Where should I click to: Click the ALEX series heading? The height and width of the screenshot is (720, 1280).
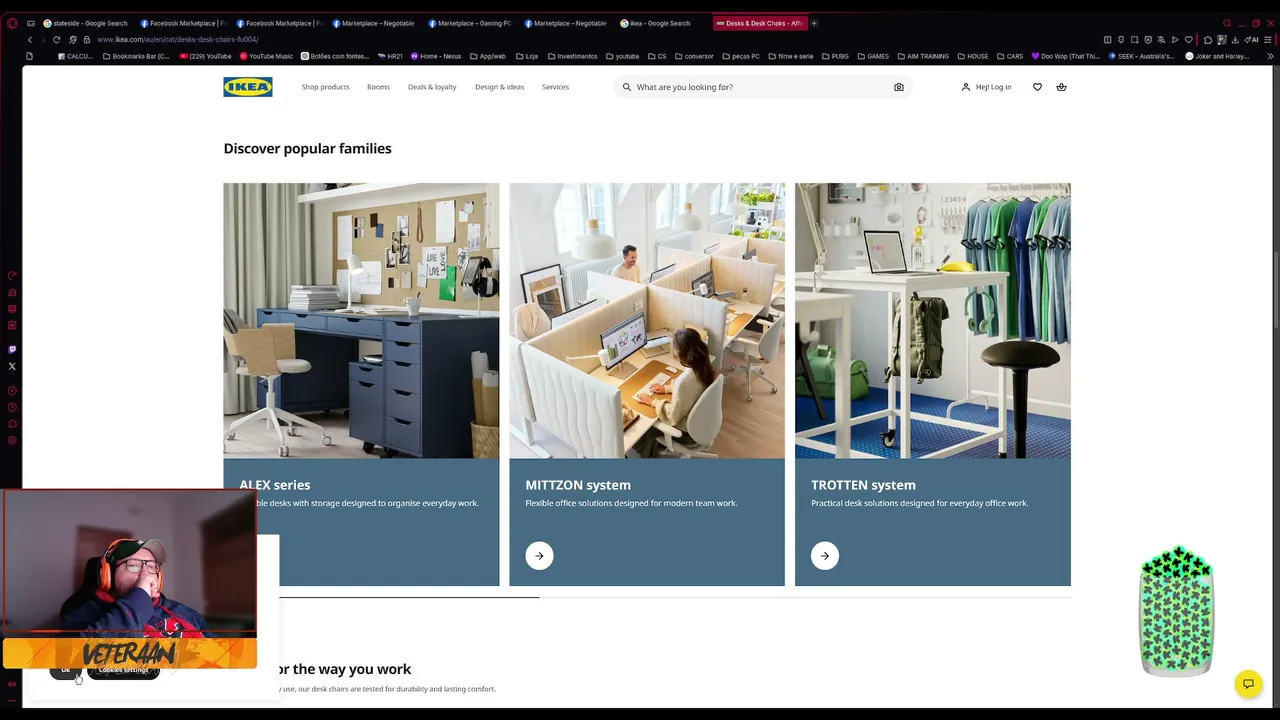(275, 485)
